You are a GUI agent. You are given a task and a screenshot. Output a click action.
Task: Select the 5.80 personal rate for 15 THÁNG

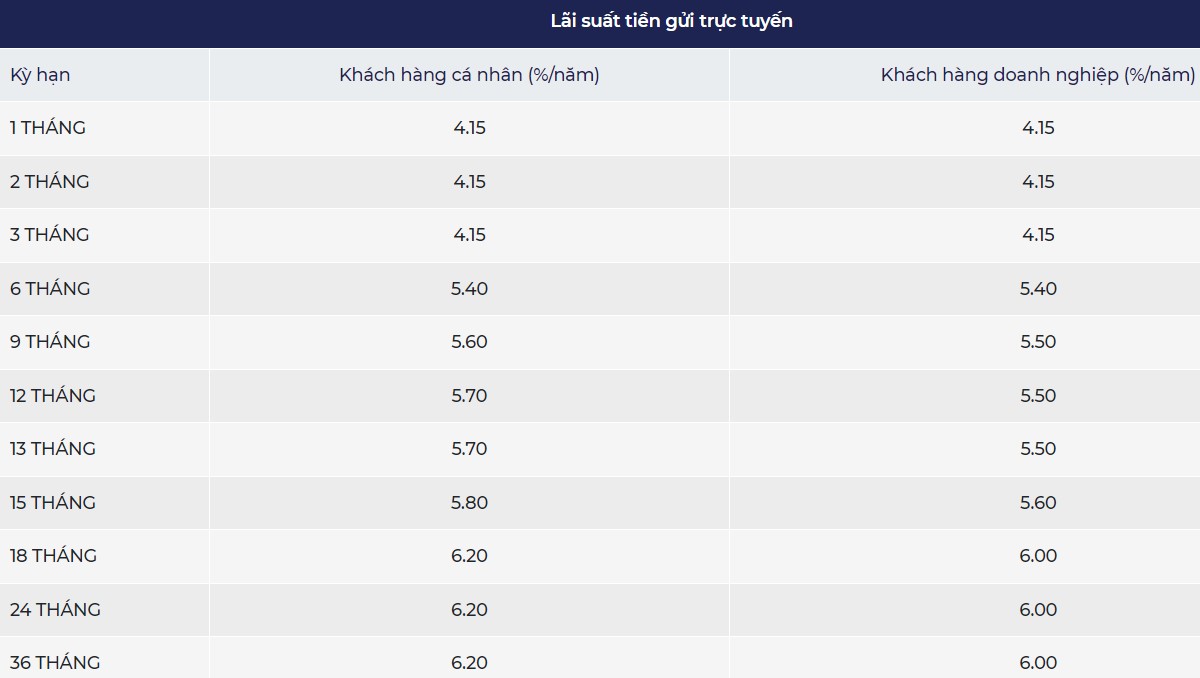(469, 503)
